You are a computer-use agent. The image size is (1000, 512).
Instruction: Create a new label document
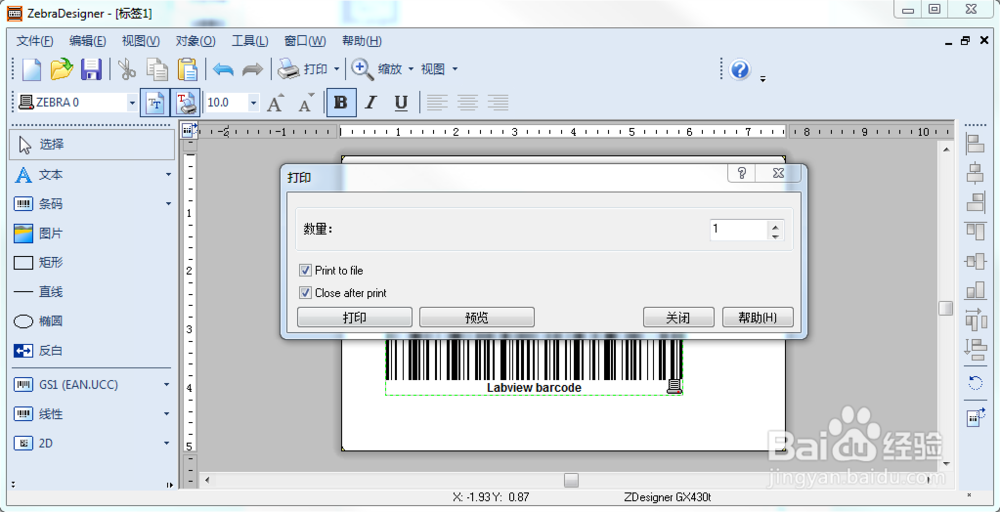click(x=31, y=69)
